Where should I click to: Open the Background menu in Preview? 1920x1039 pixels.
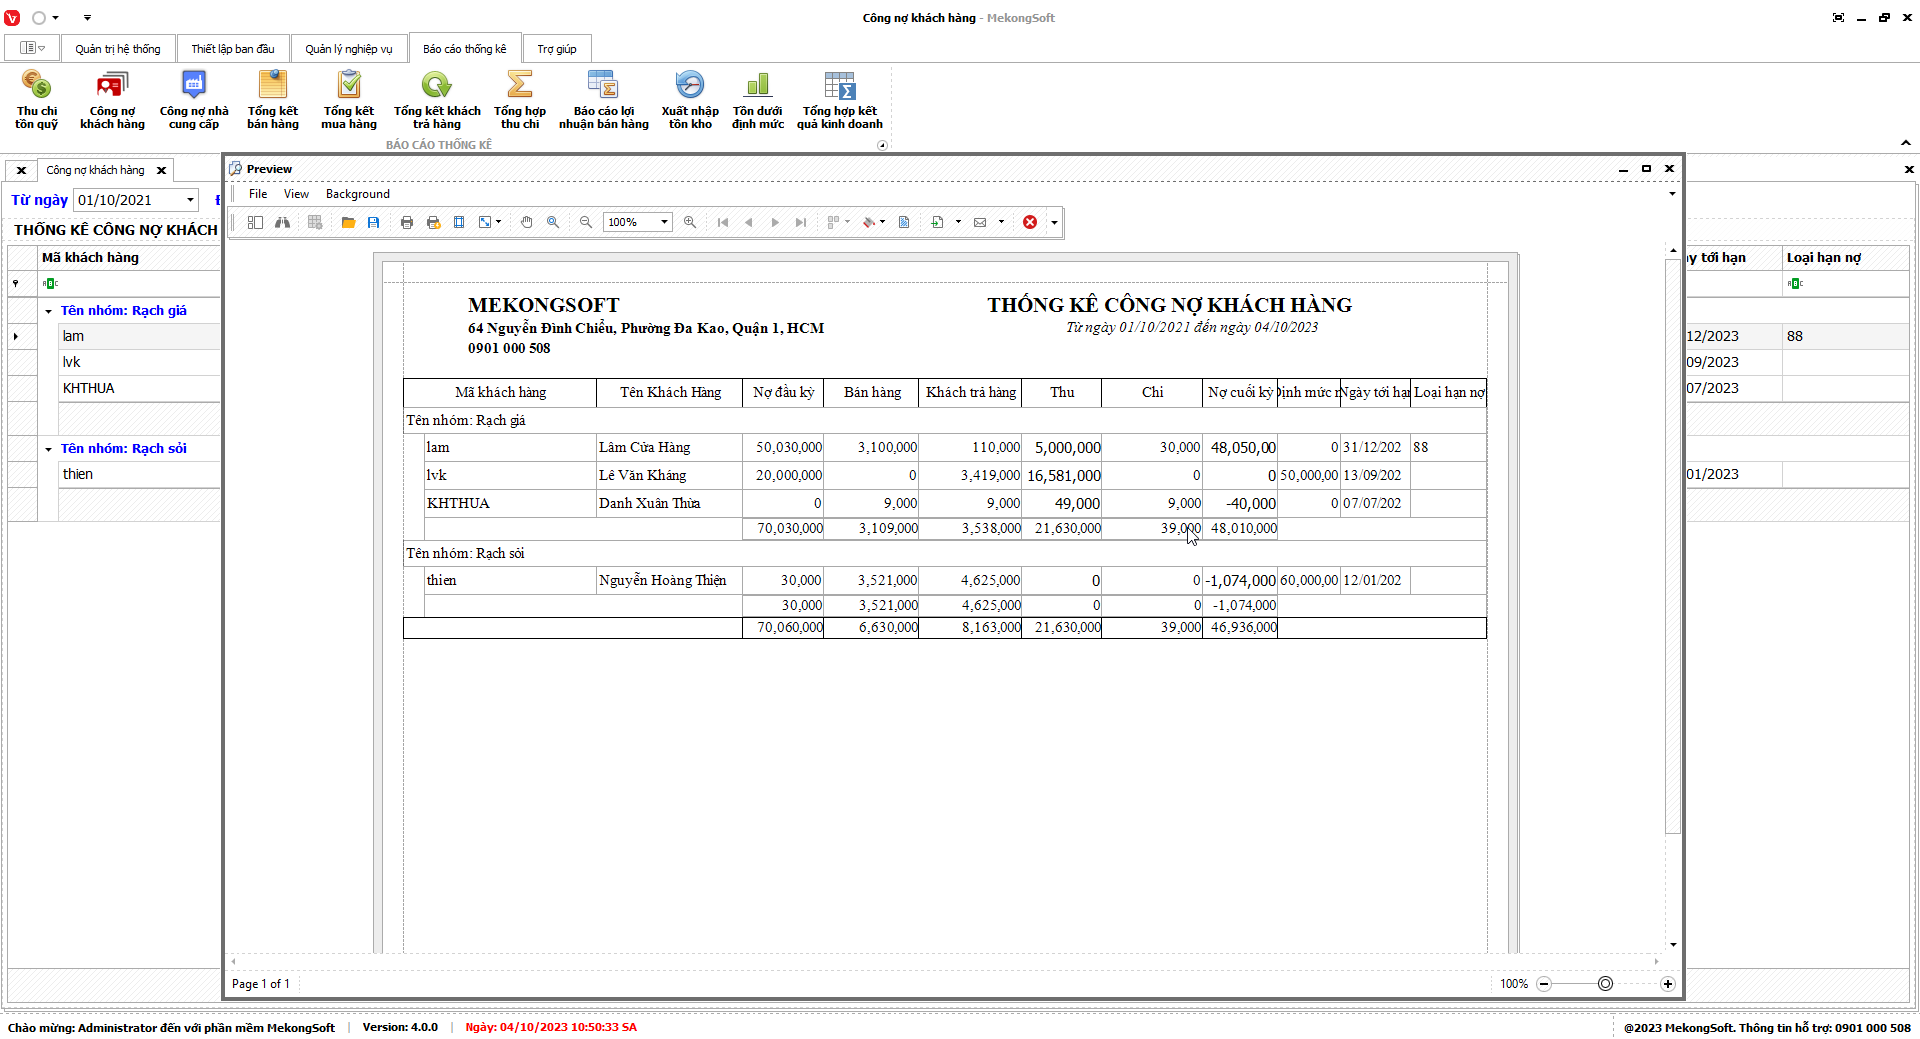(x=357, y=194)
